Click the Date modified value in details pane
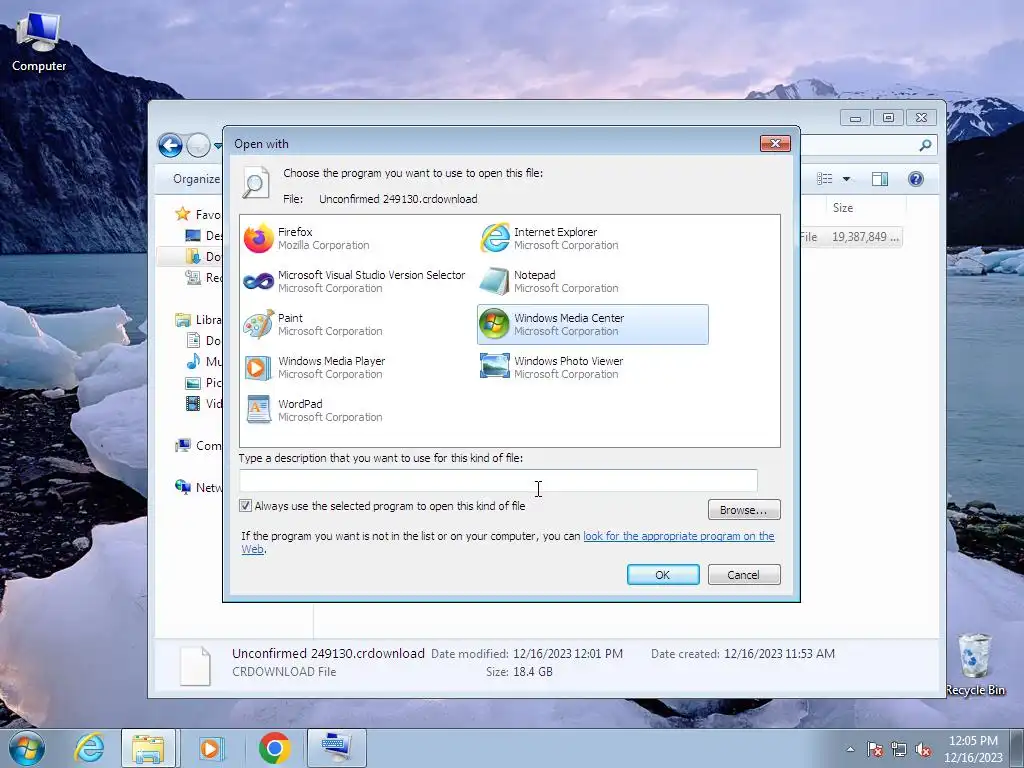This screenshot has height=768, width=1024. click(568, 654)
